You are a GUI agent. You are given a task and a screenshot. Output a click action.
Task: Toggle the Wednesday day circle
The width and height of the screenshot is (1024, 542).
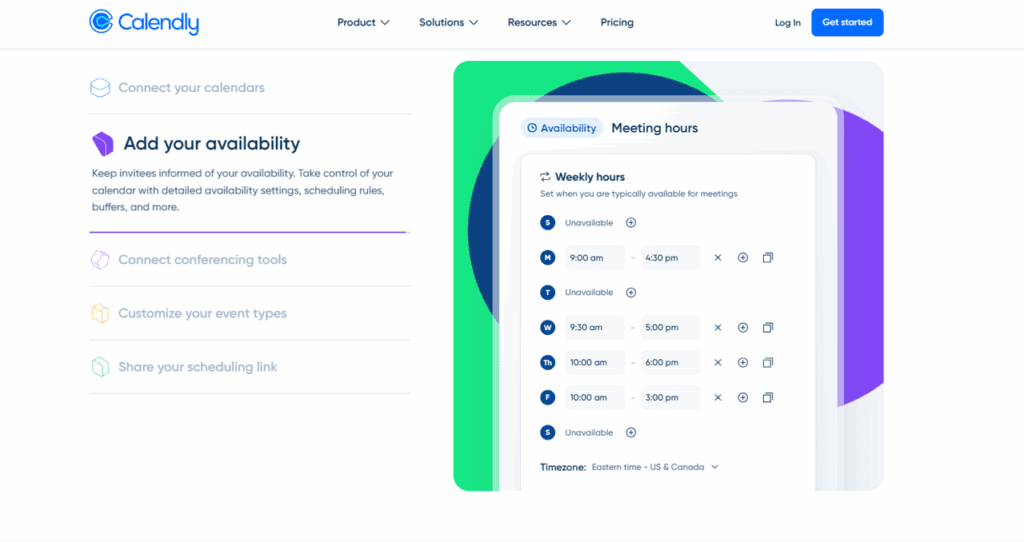point(547,328)
